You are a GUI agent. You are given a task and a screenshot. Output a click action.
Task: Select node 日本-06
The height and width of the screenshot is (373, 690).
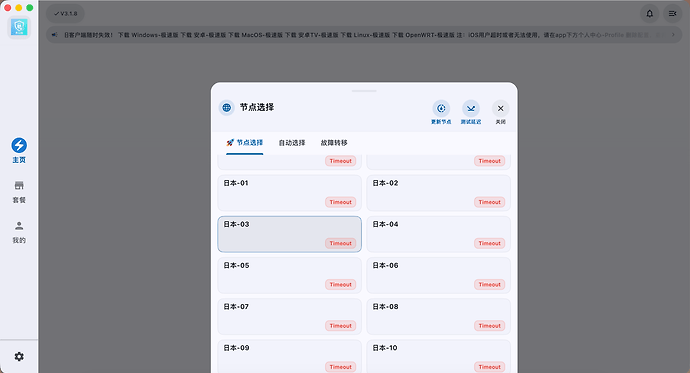(x=439, y=275)
